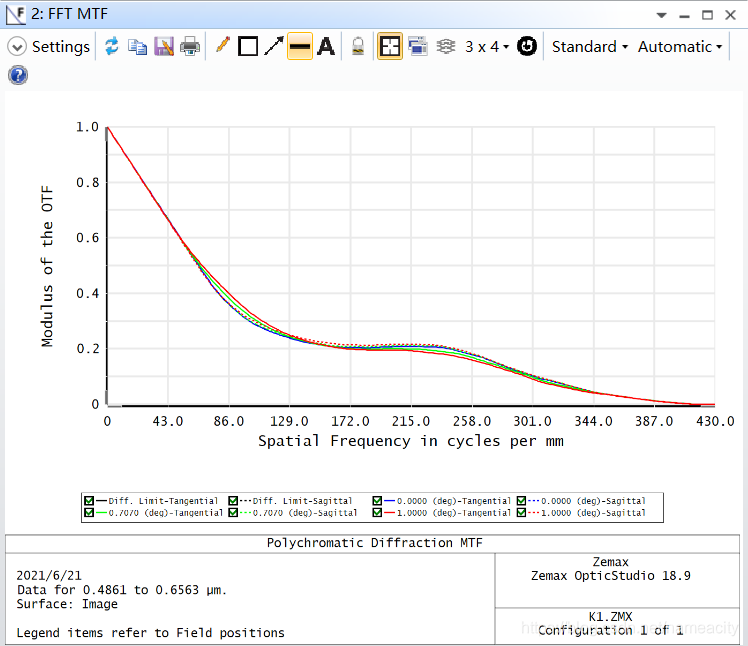Close the FFT MTF window
The image size is (748, 646).
point(730,15)
